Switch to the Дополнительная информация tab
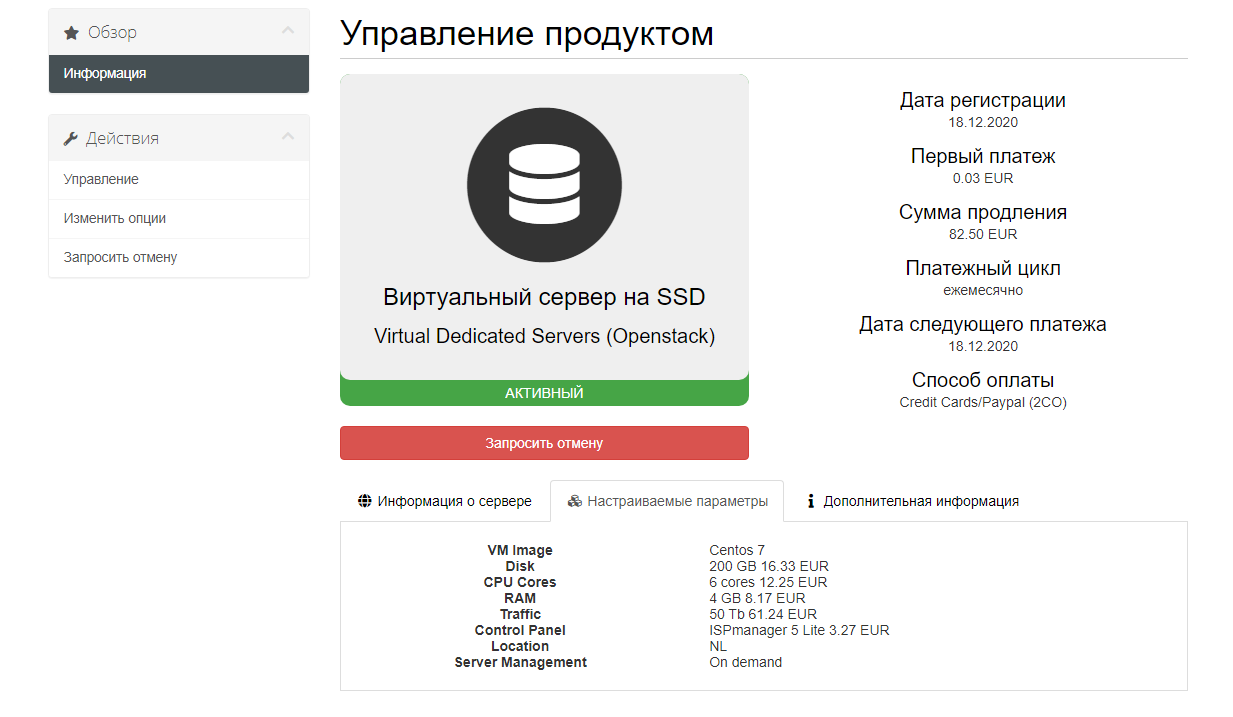Screen dimensions: 1233x717 912,501
